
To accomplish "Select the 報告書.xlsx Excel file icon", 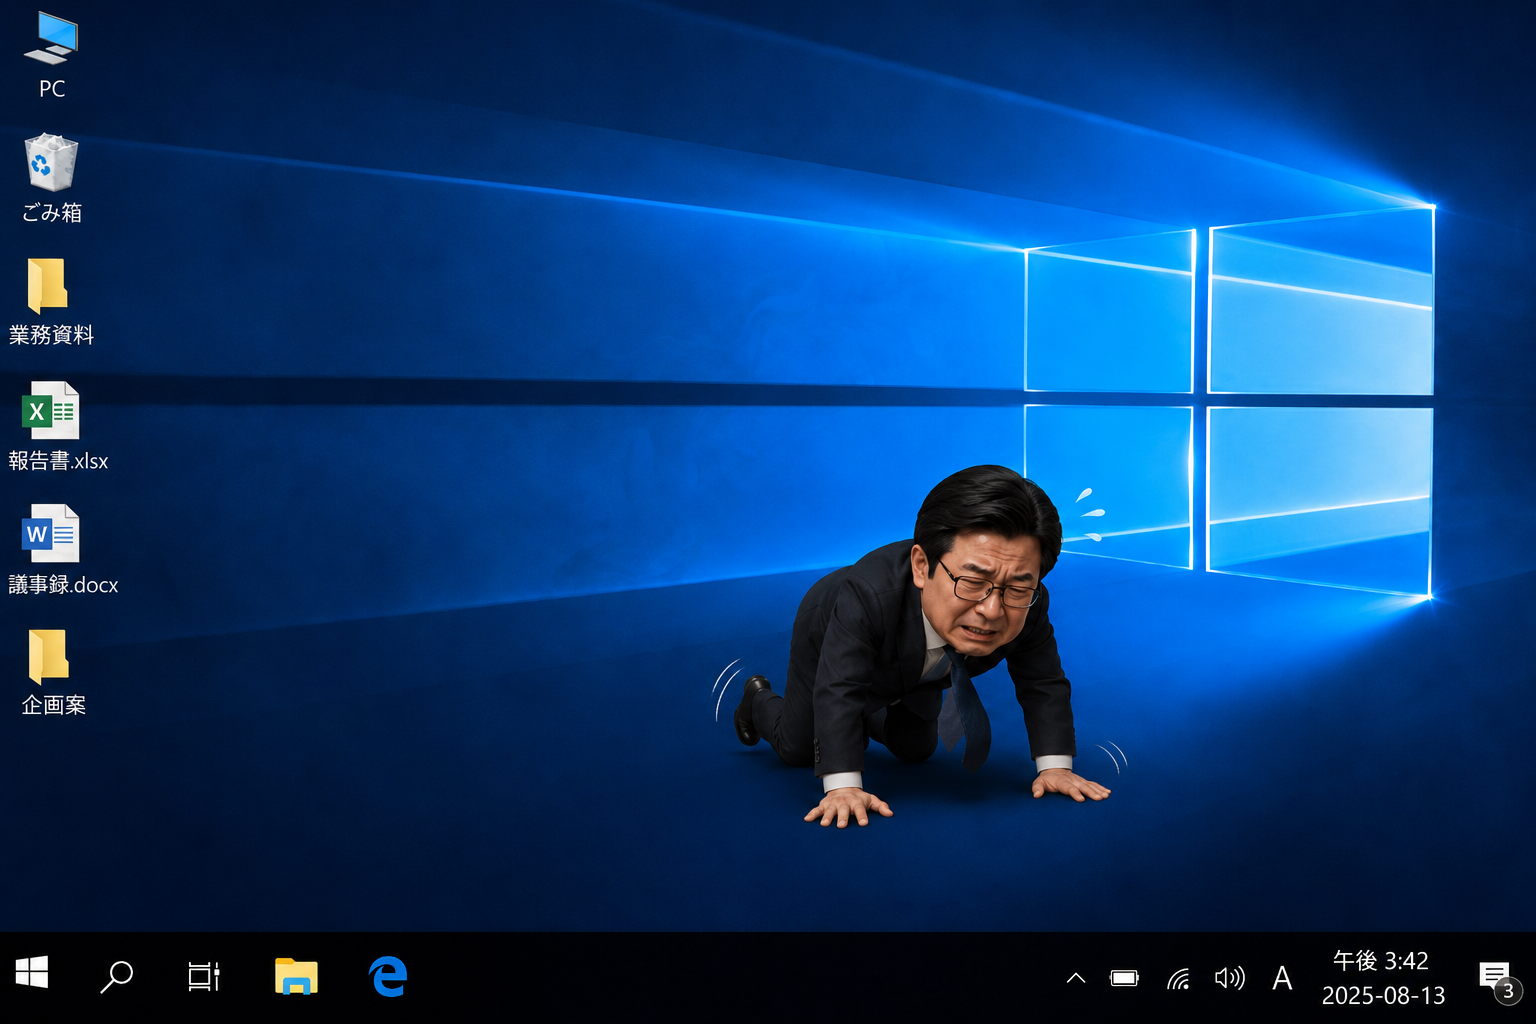I will click(x=51, y=410).
